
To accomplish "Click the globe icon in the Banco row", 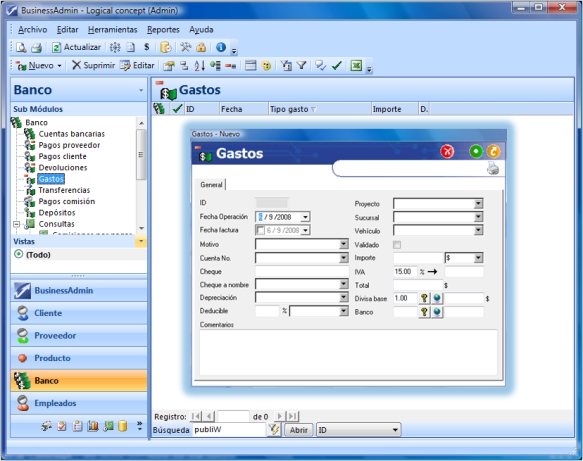I will (x=437, y=312).
